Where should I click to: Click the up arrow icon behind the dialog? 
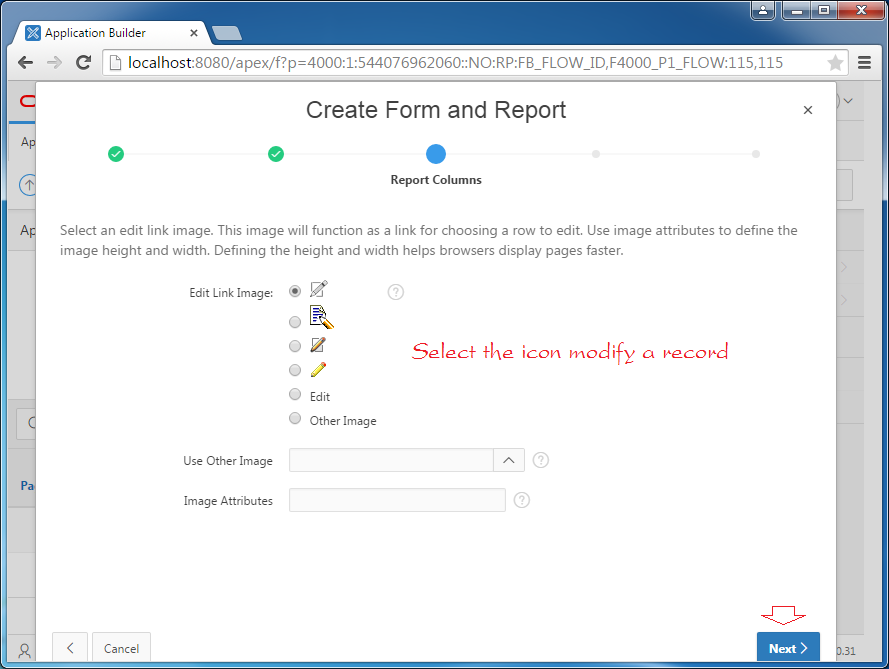27,185
